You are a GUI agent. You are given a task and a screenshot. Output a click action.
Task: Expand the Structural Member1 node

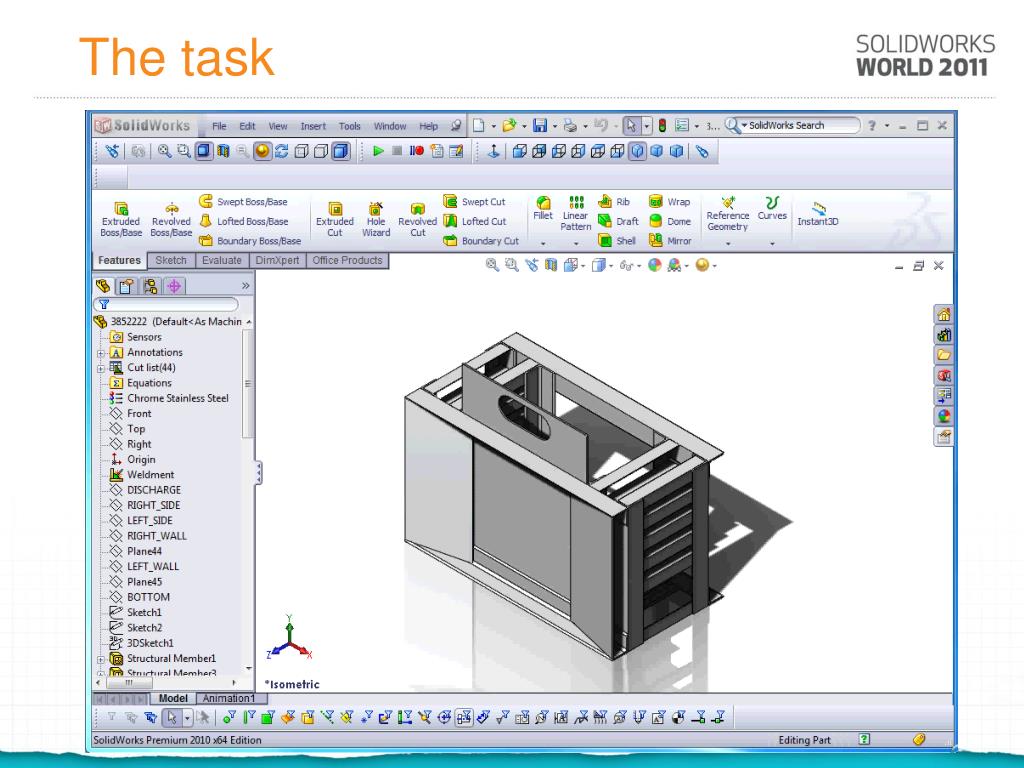pos(101,660)
